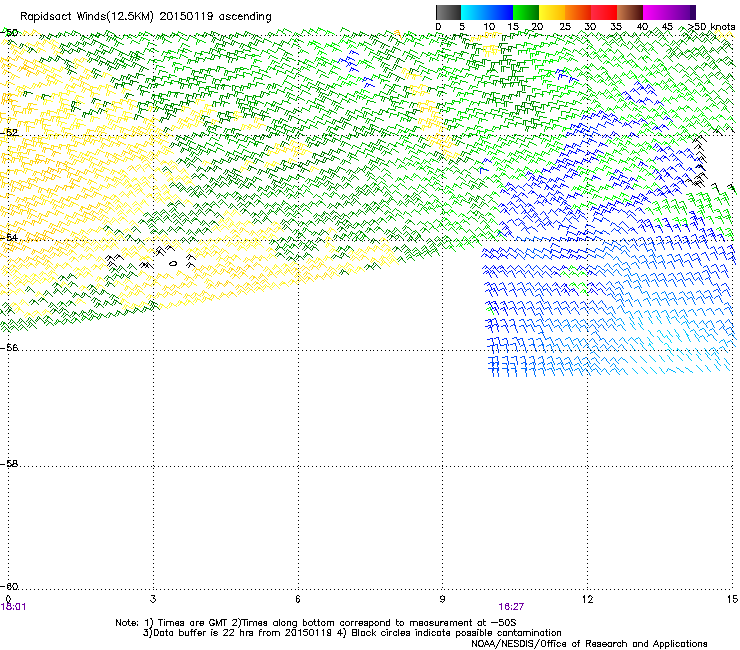This screenshot has width=740, height=650.
Task: Click the magenta-purple 40-50 knots color segment
Action: tap(669, 12)
